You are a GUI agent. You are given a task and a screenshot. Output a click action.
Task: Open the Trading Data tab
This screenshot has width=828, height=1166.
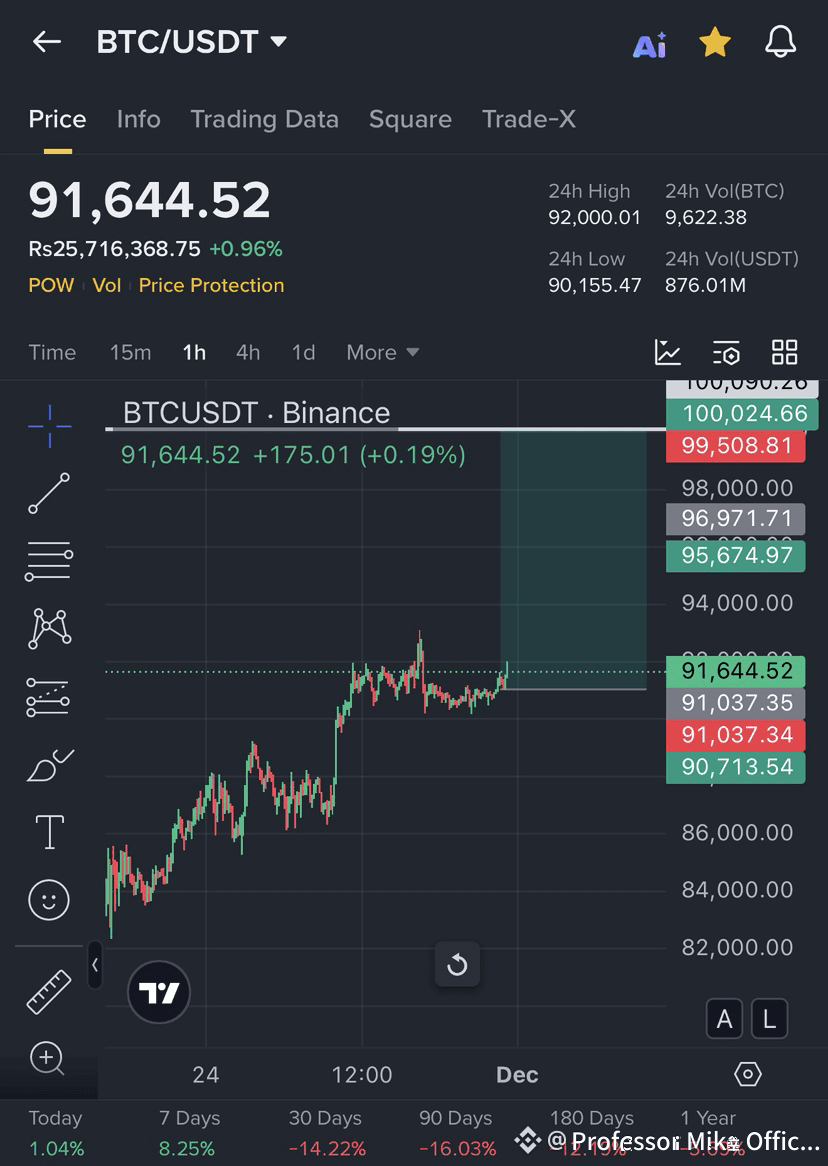point(264,119)
